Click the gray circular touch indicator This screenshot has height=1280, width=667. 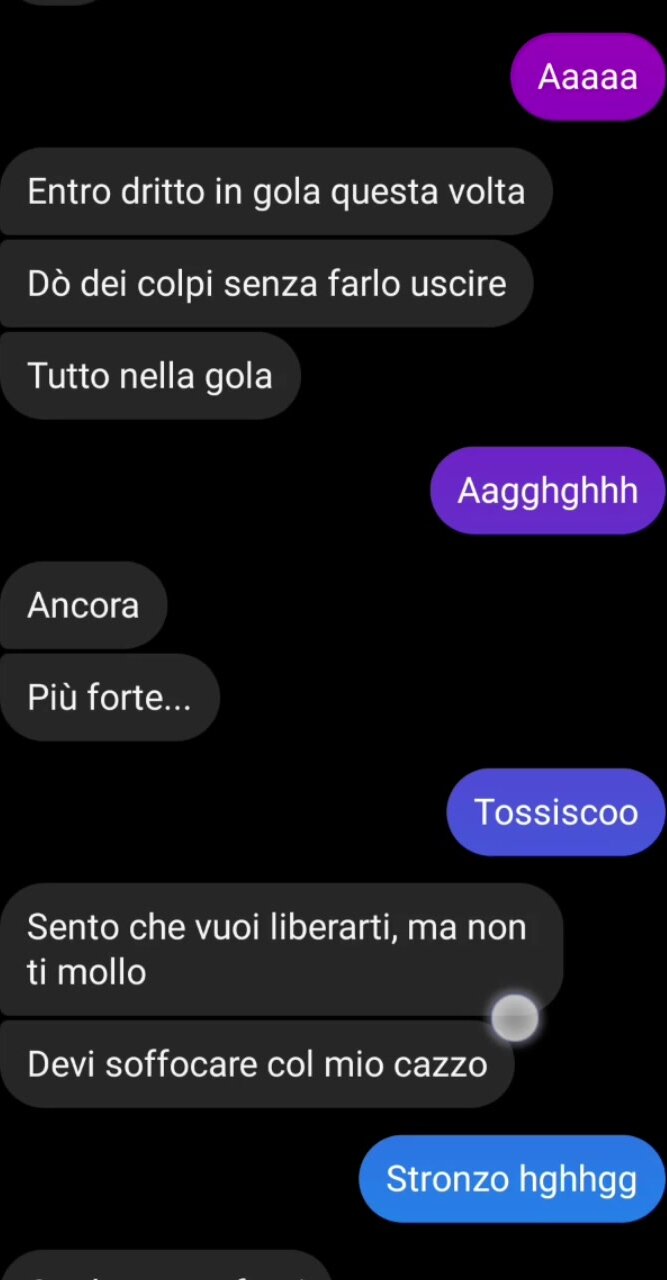515,1018
